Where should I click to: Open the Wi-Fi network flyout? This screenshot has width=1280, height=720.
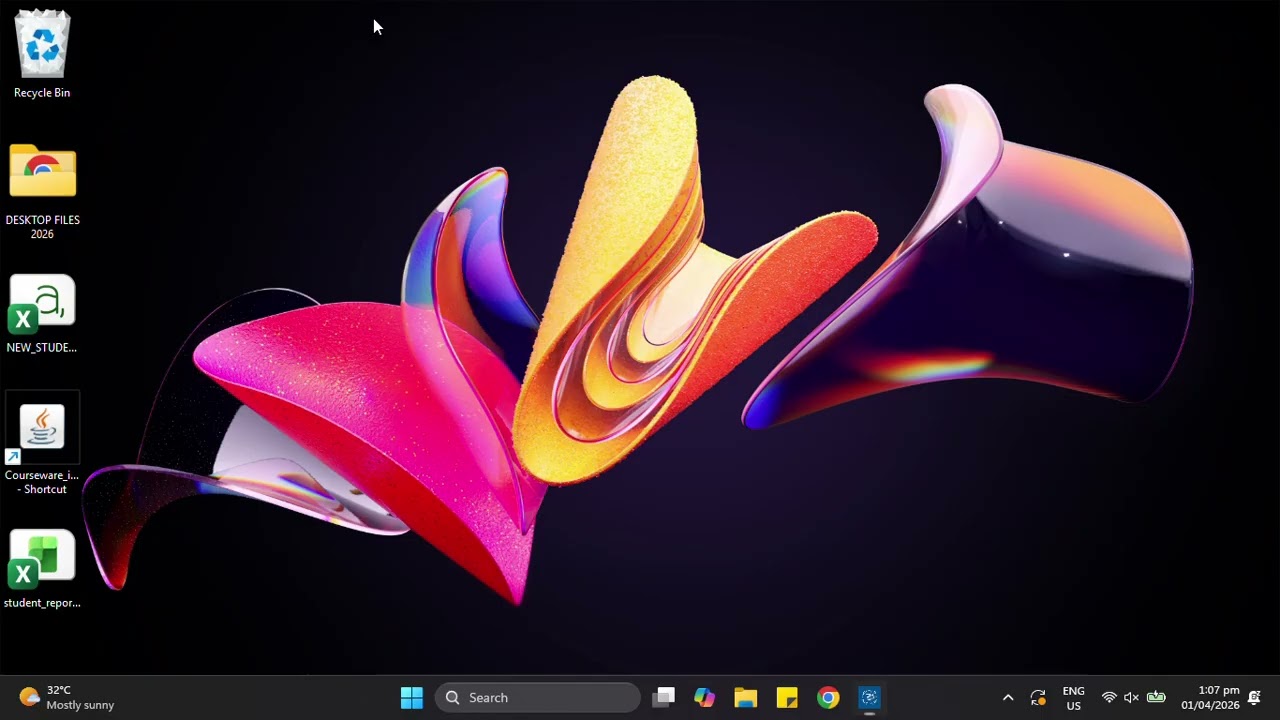click(1109, 698)
